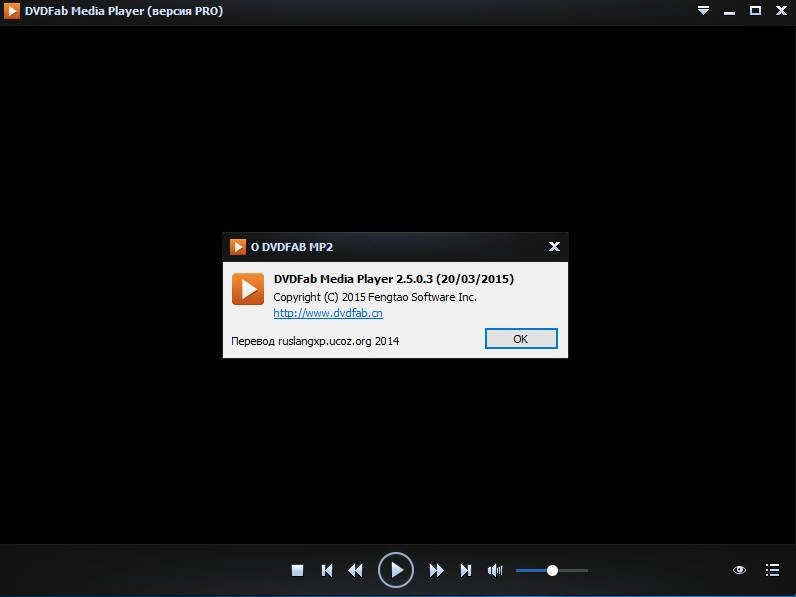This screenshot has width=796, height=597.
Task: Start playback with the round play button
Action: 395,570
